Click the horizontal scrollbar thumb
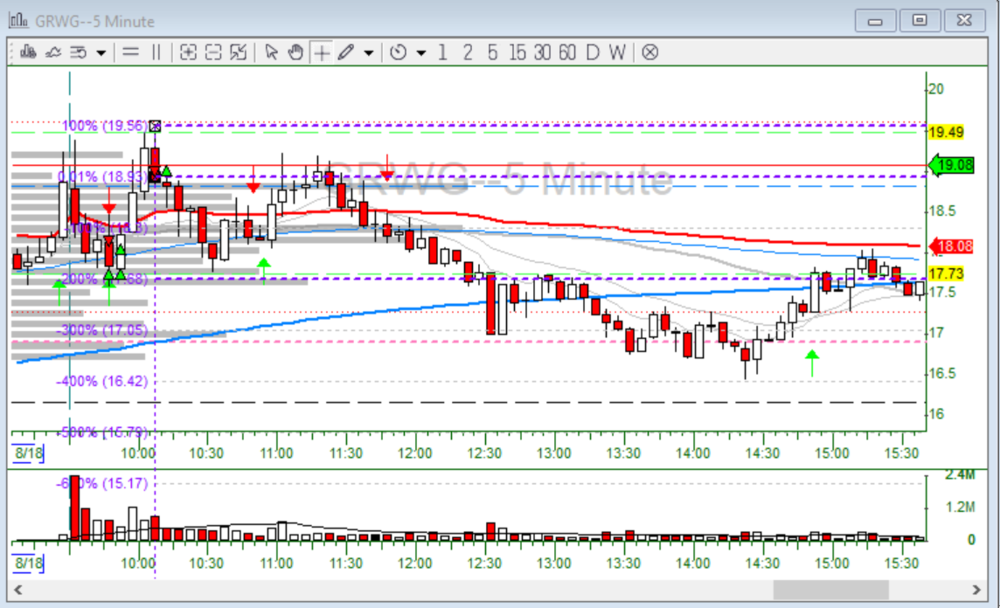Image resolution: width=1000 pixels, height=608 pixels. tap(814, 590)
